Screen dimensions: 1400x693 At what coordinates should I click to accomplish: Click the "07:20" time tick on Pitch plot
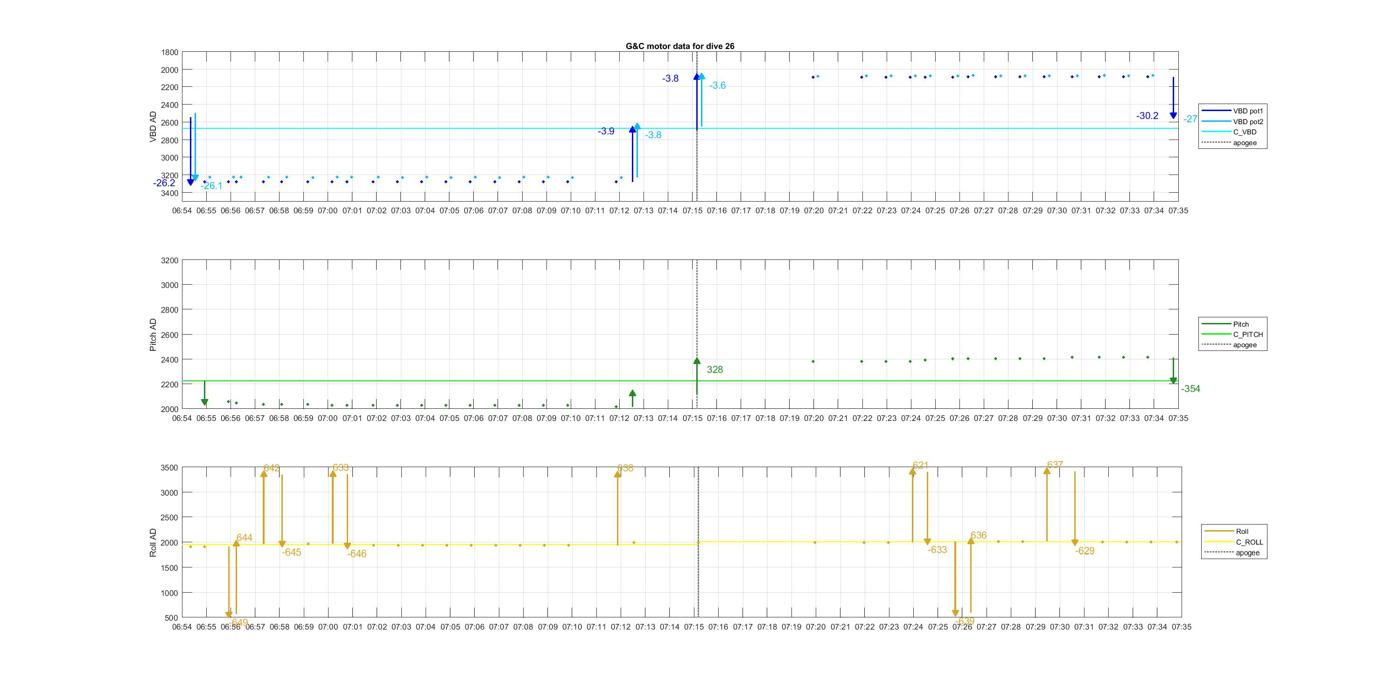pos(814,419)
